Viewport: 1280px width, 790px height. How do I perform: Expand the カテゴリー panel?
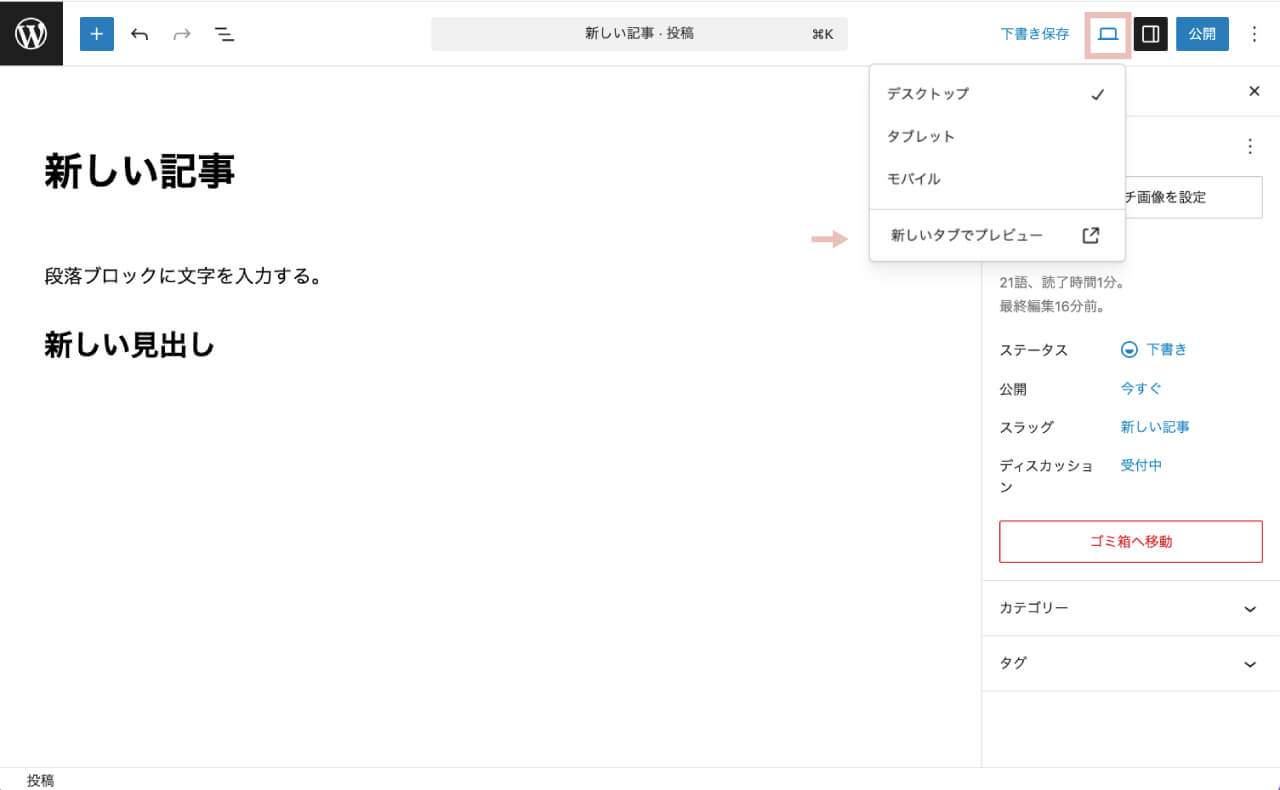pyautogui.click(x=1128, y=607)
